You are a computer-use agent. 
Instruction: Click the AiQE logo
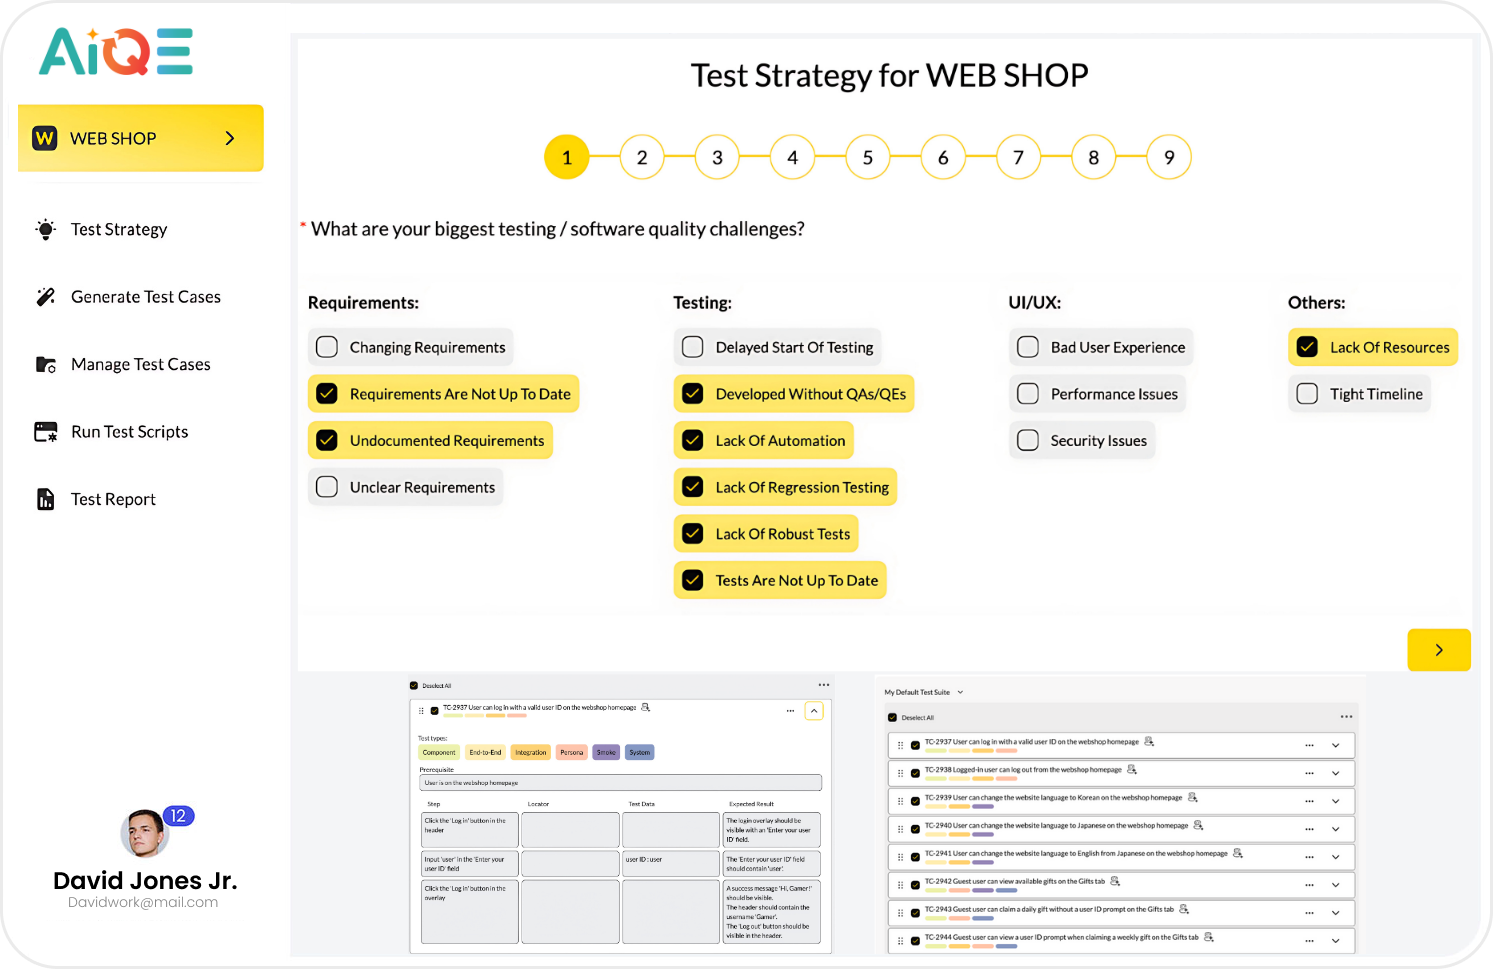click(x=116, y=52)
